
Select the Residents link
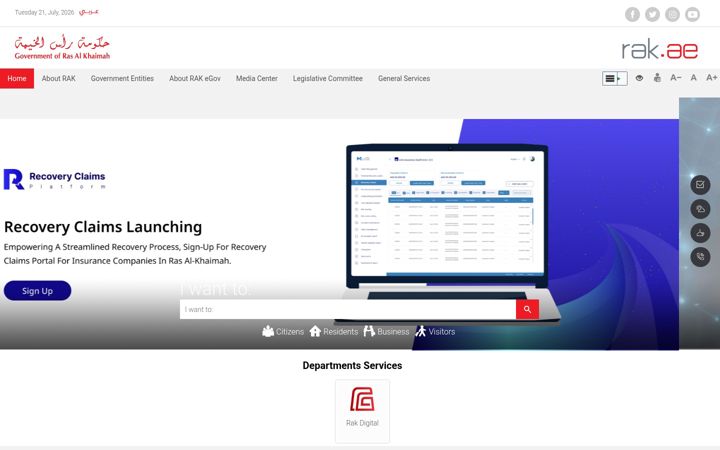[340, 332]
